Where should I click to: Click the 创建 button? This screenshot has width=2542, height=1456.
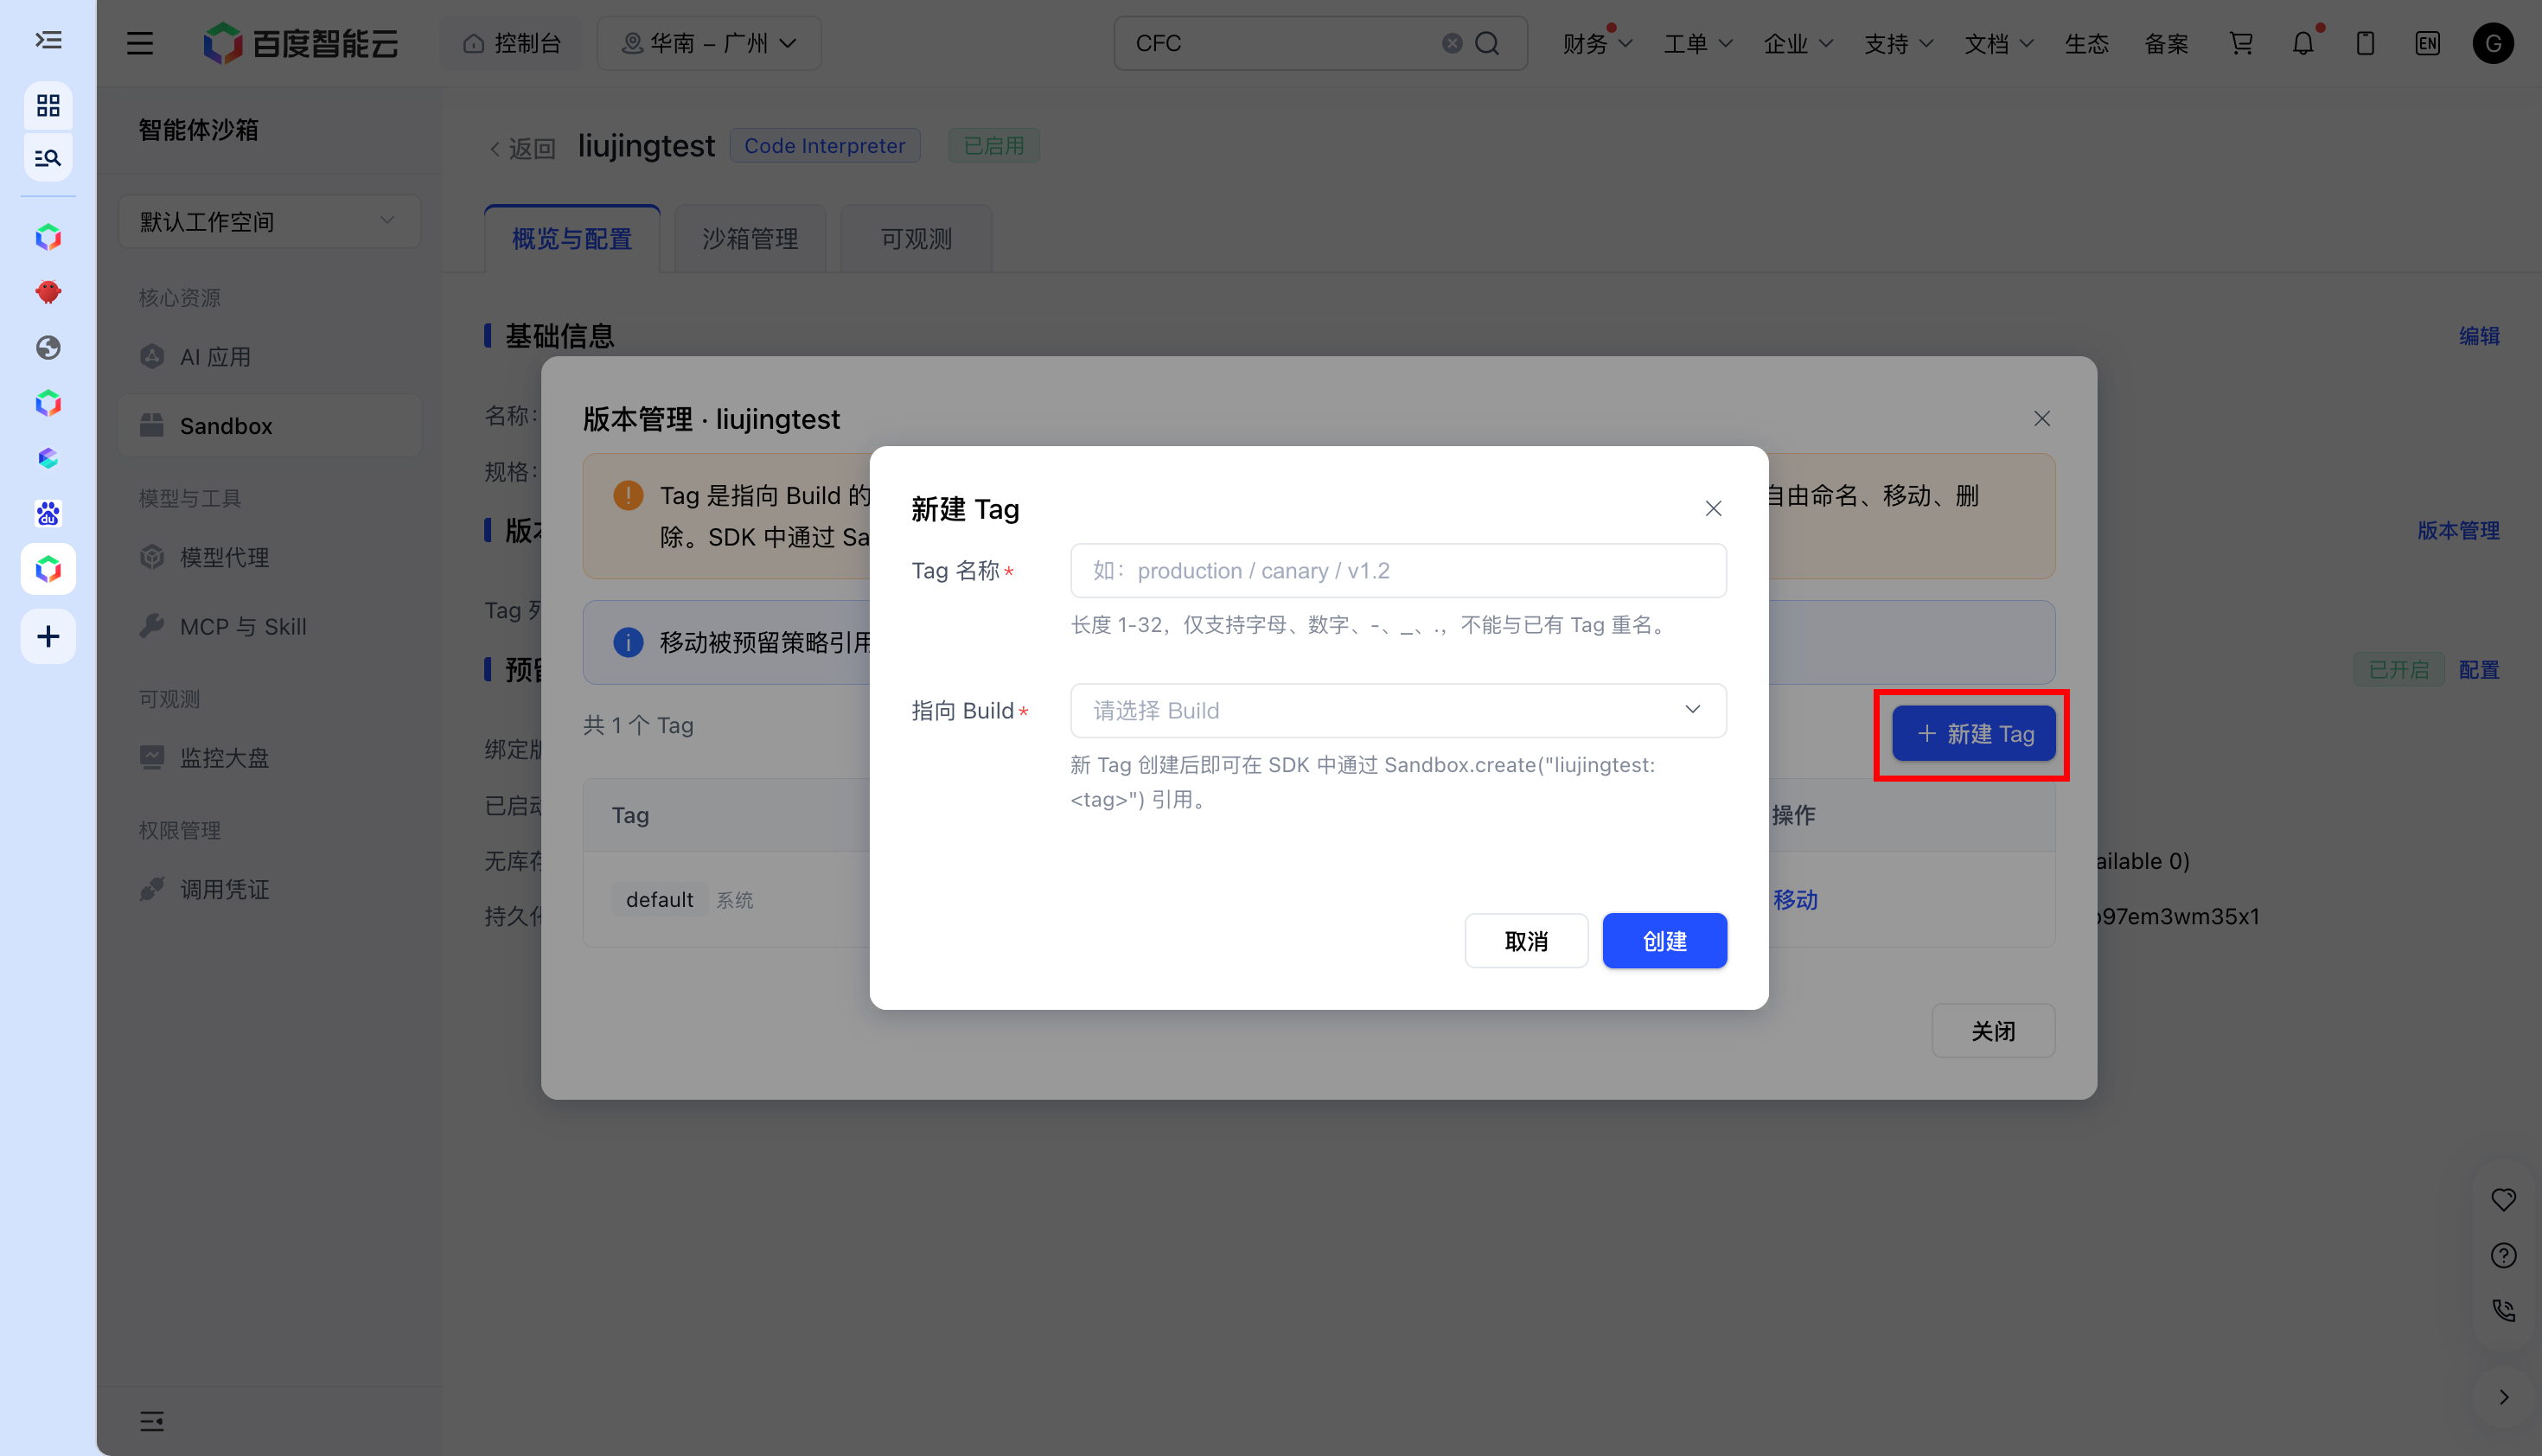coord(1664,941)
